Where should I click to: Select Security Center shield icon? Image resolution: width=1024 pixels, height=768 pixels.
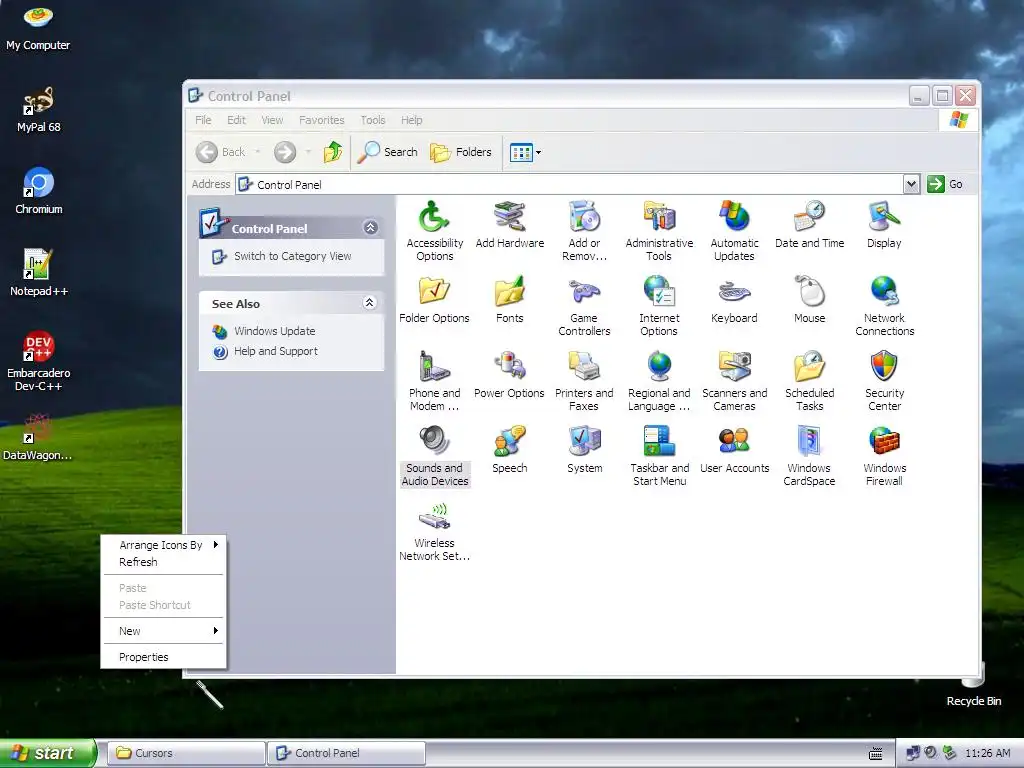point(884,381)
